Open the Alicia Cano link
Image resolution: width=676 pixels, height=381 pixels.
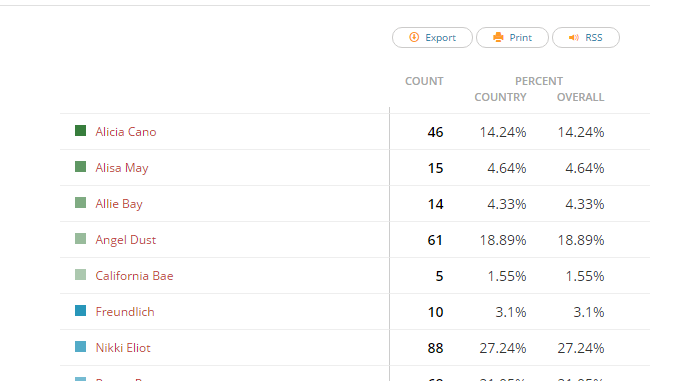click(x=126, y=132)
